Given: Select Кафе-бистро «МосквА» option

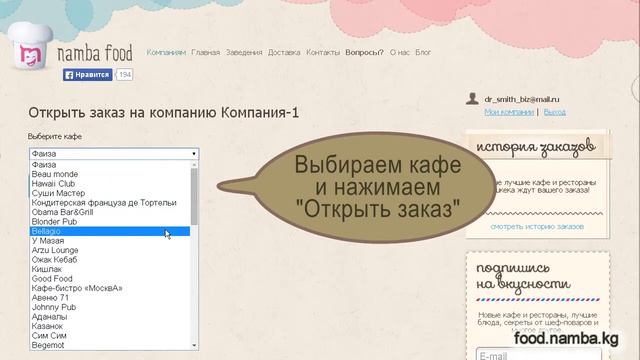Looking at the screenshot, I should coord(110,288).
